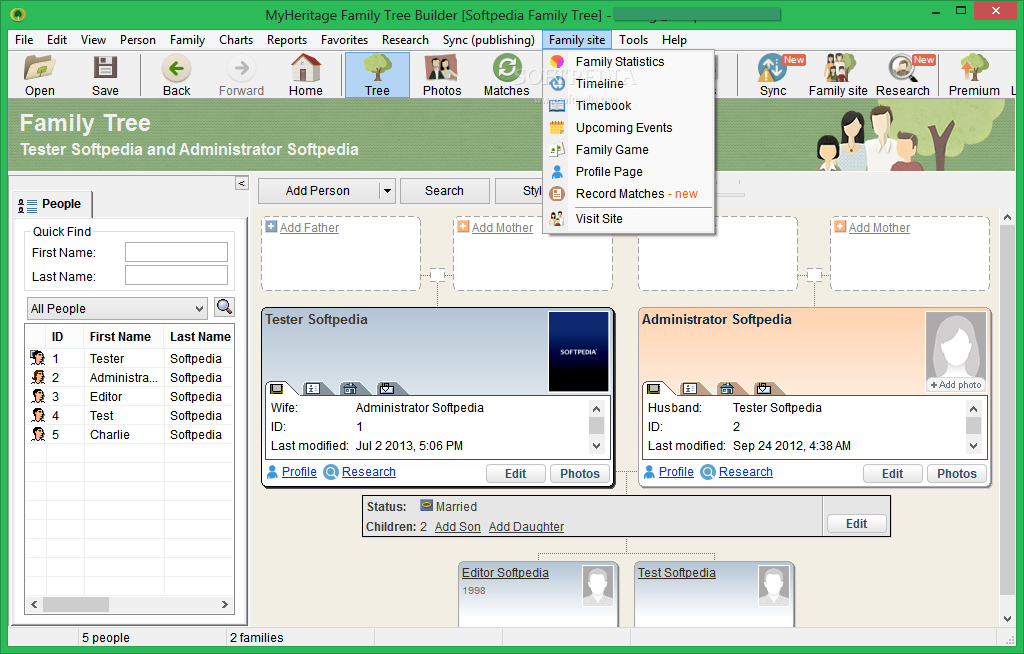Sort by First Name column header
1024x654 pixels.
123,336
